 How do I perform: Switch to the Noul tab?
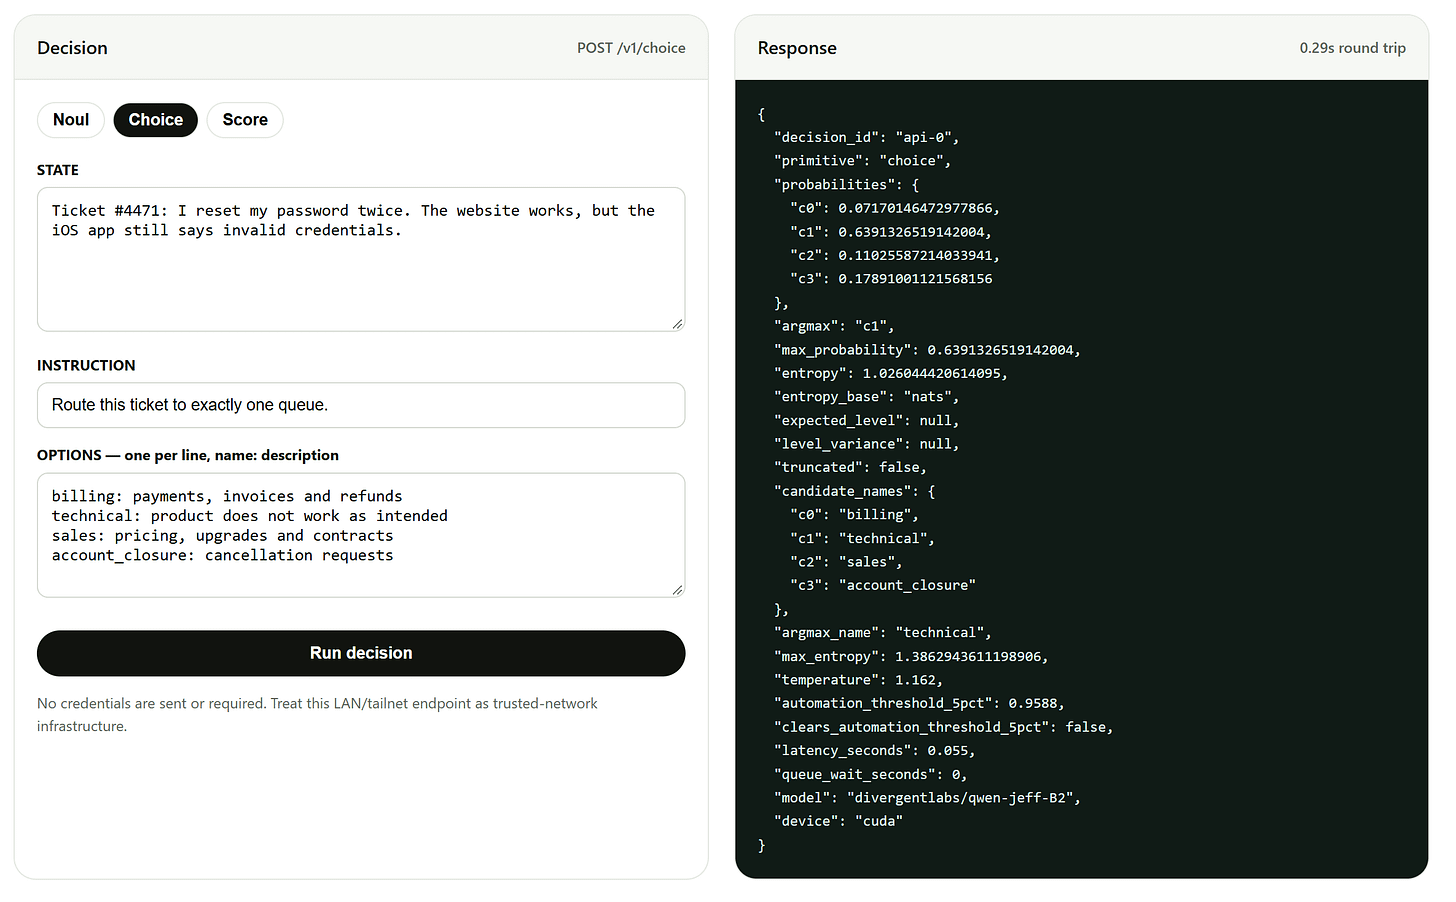coord(71,120)
